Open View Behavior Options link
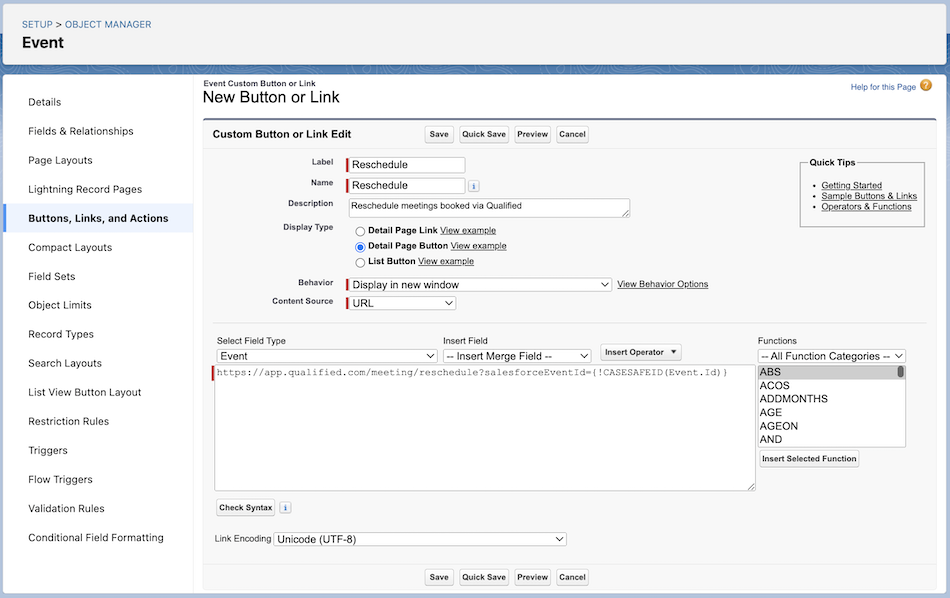950x598 pixels. pyautogui.click(x=662, y=284)
